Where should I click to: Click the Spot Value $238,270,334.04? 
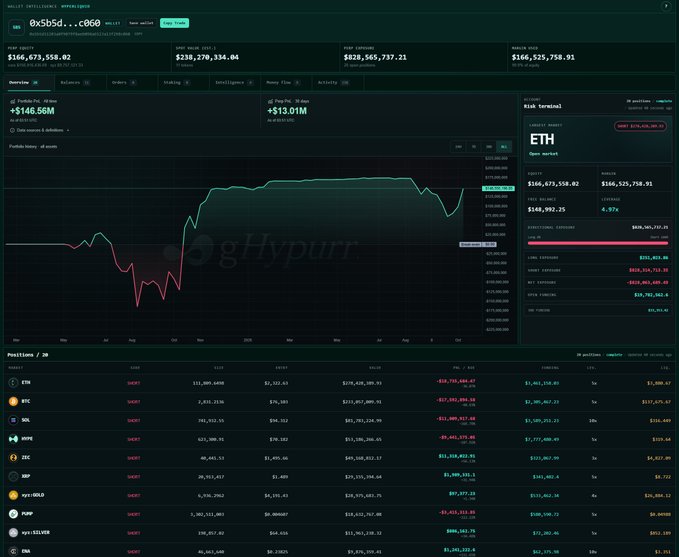click(x=207, y=57)
